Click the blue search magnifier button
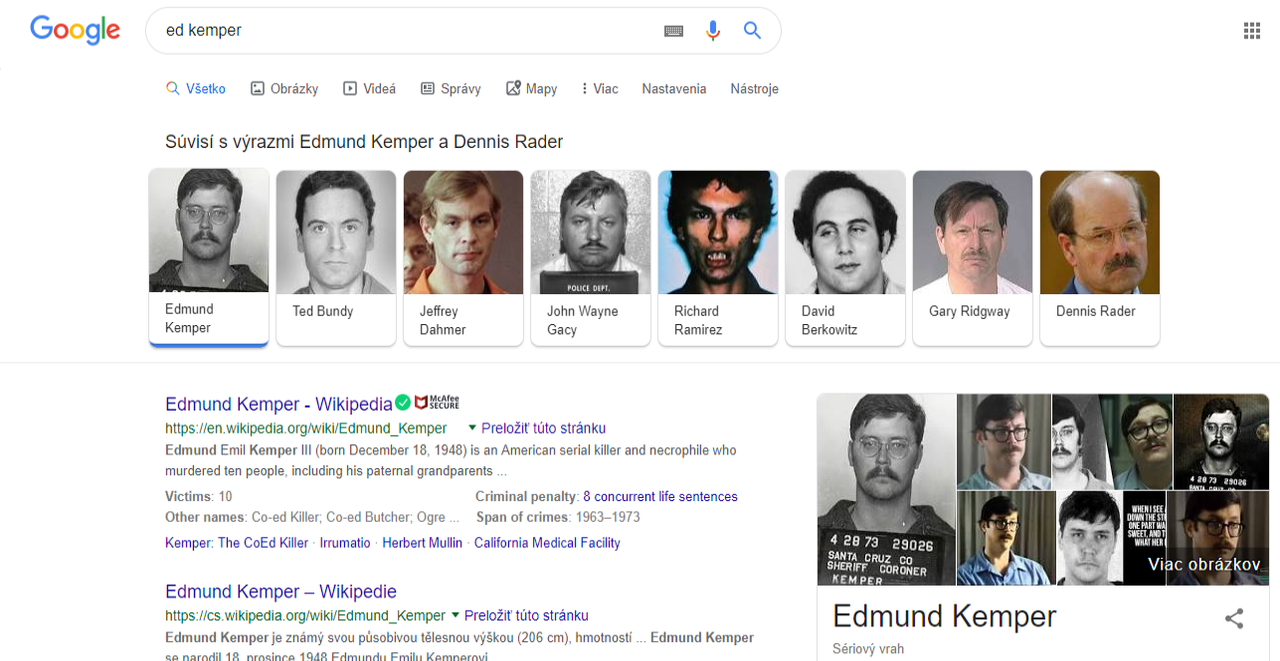Image resolution: width=1280 pixels, height=661 pixels. [753, 30]
